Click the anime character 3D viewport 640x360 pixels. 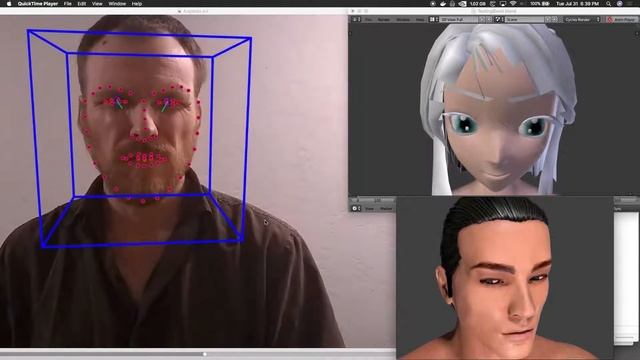pos(494,109)
